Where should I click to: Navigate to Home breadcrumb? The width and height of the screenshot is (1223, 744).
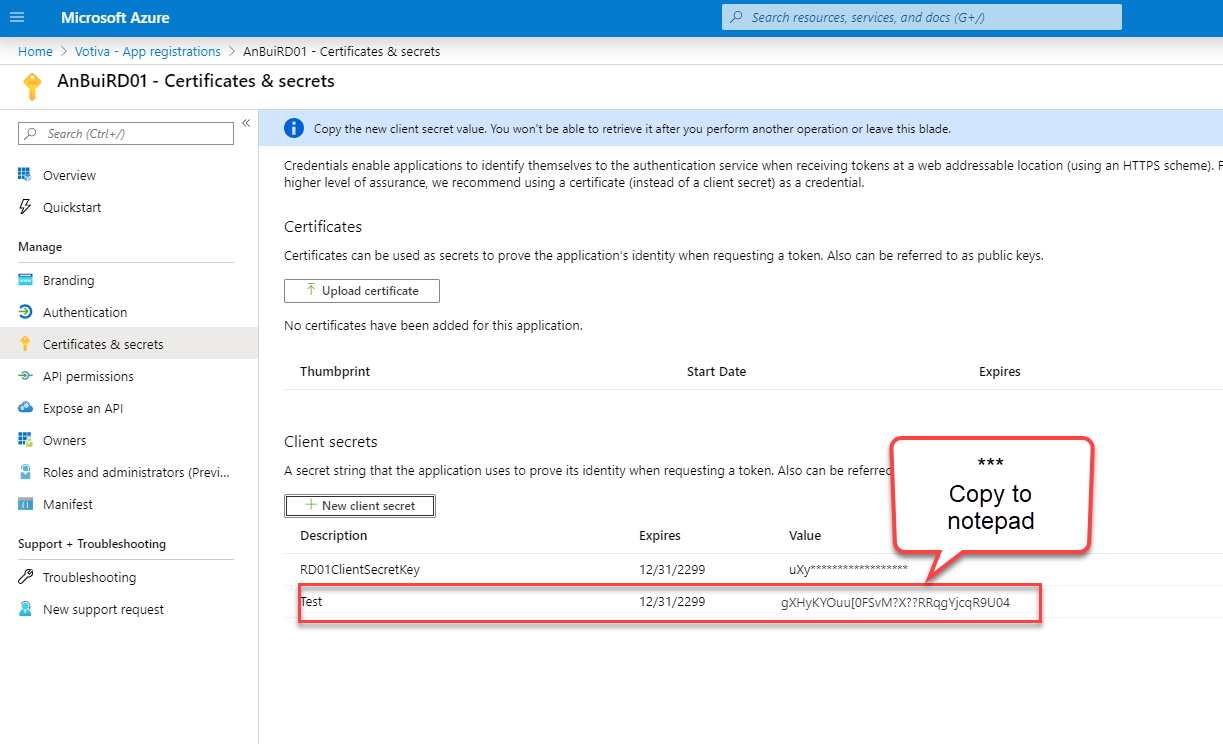pos(35,51)
